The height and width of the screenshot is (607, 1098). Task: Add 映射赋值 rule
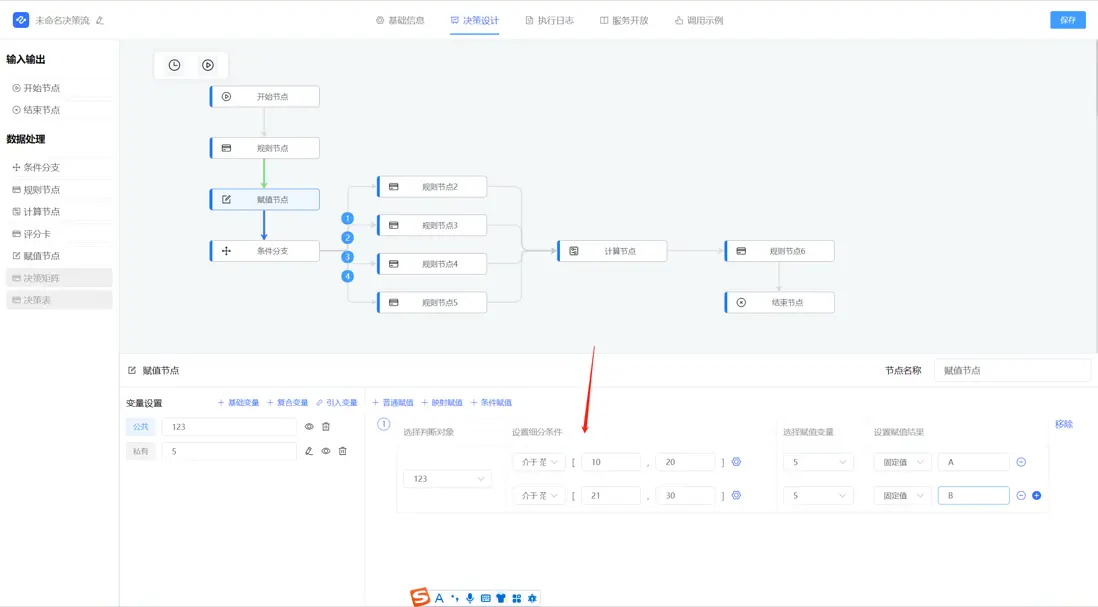[442, 403]
